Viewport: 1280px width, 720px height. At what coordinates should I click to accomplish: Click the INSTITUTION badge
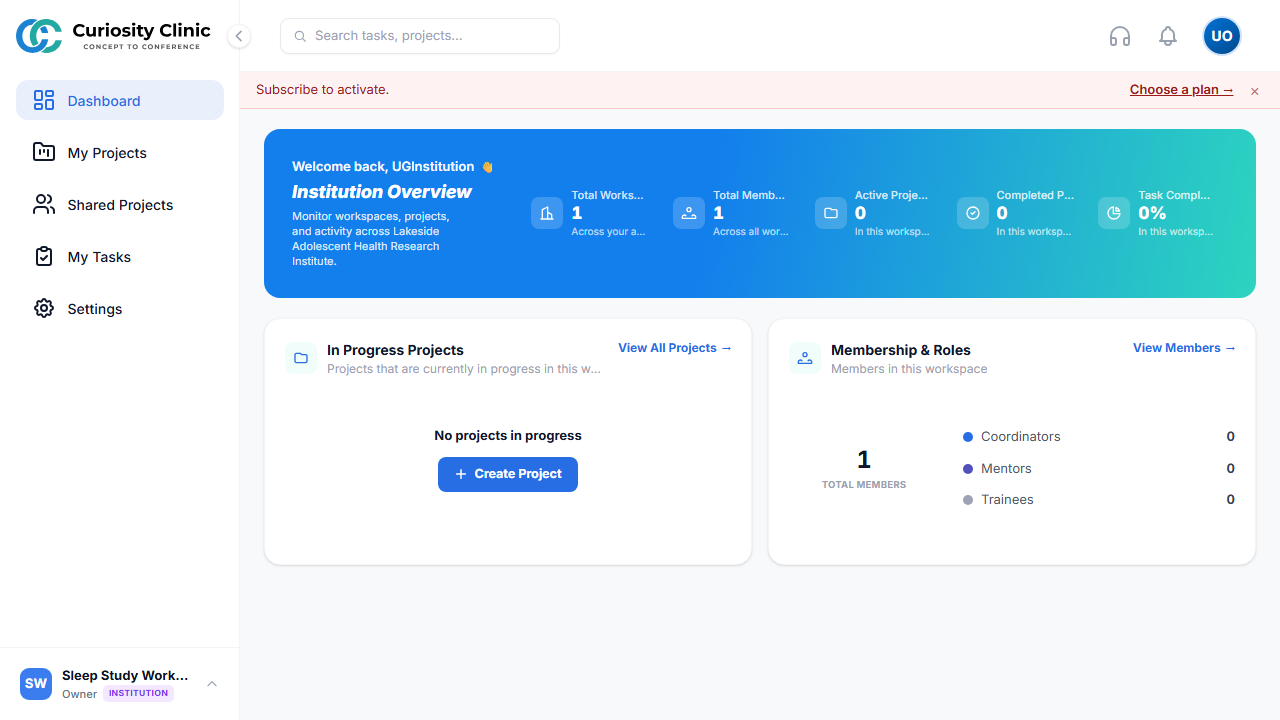click(138, 693)
